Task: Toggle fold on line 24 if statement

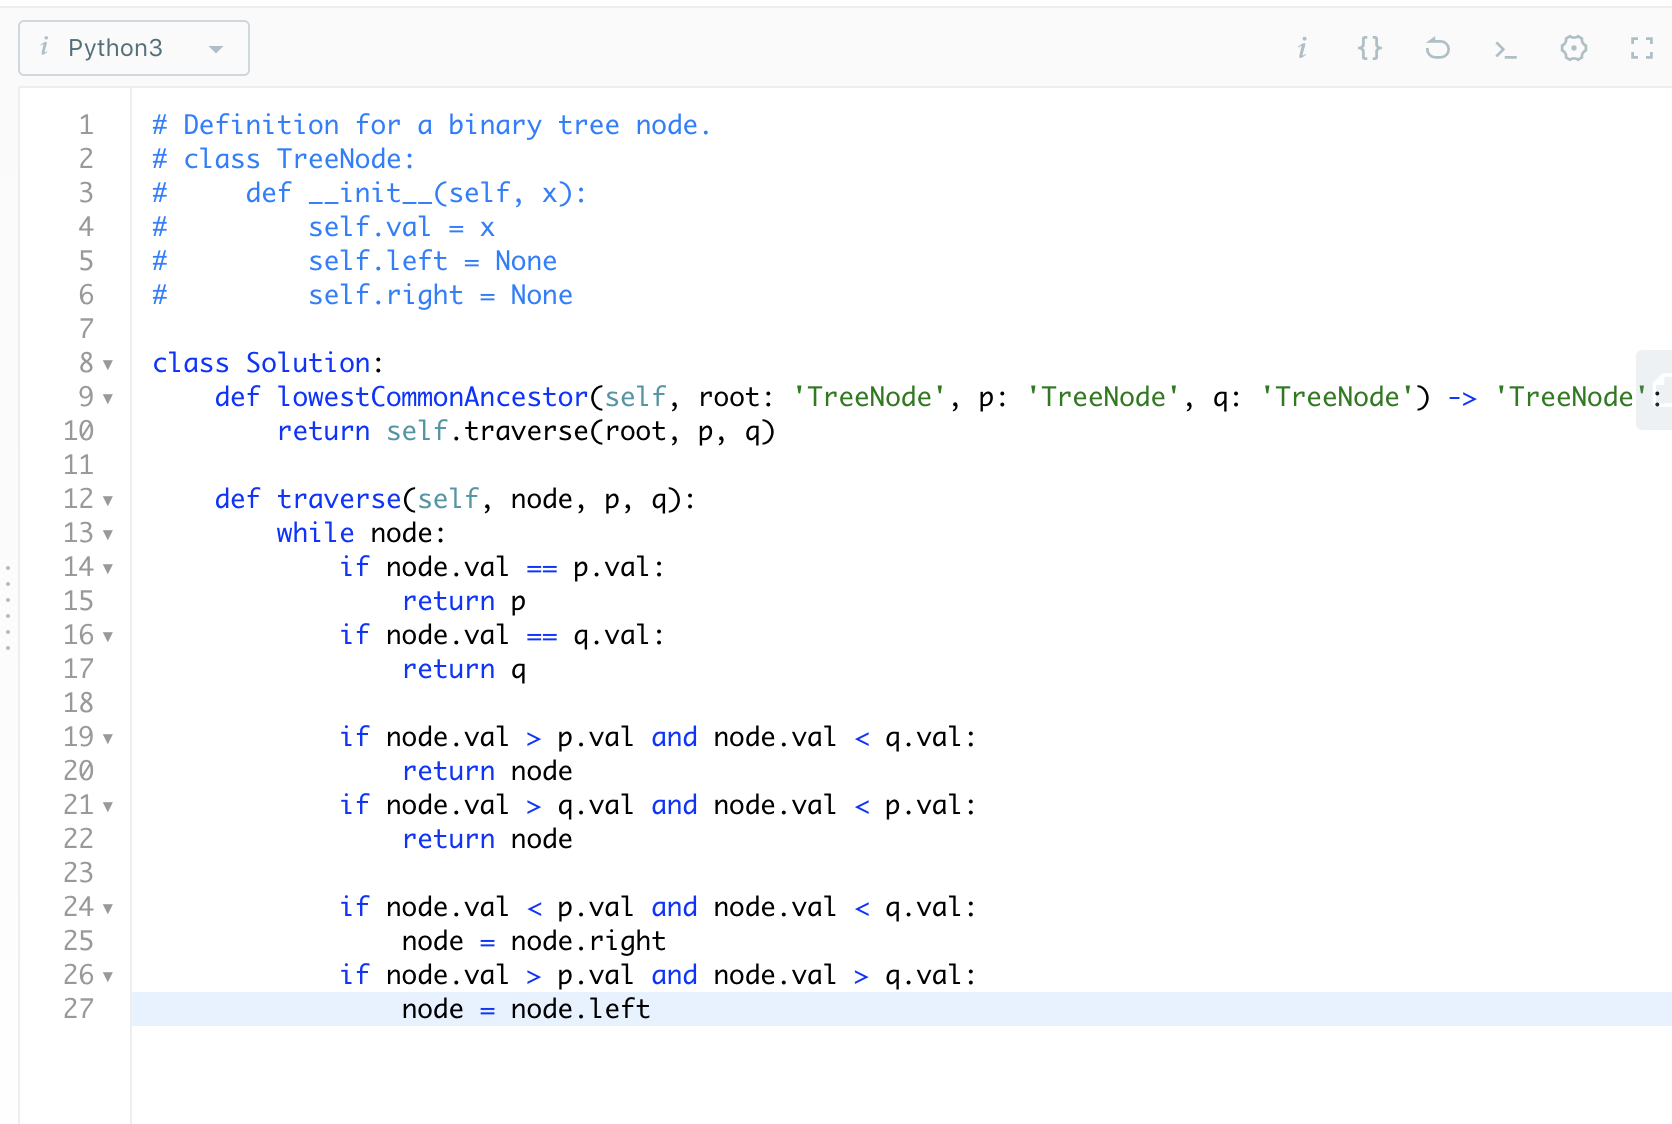Action: (x=108, y=908)
